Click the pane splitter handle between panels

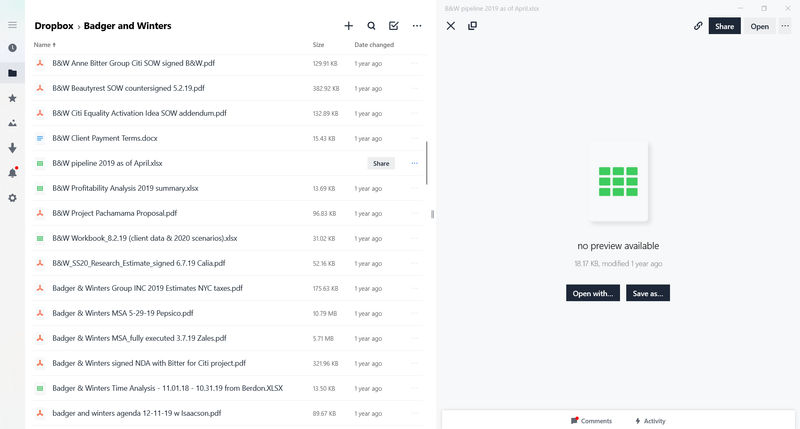coord(433,214)
